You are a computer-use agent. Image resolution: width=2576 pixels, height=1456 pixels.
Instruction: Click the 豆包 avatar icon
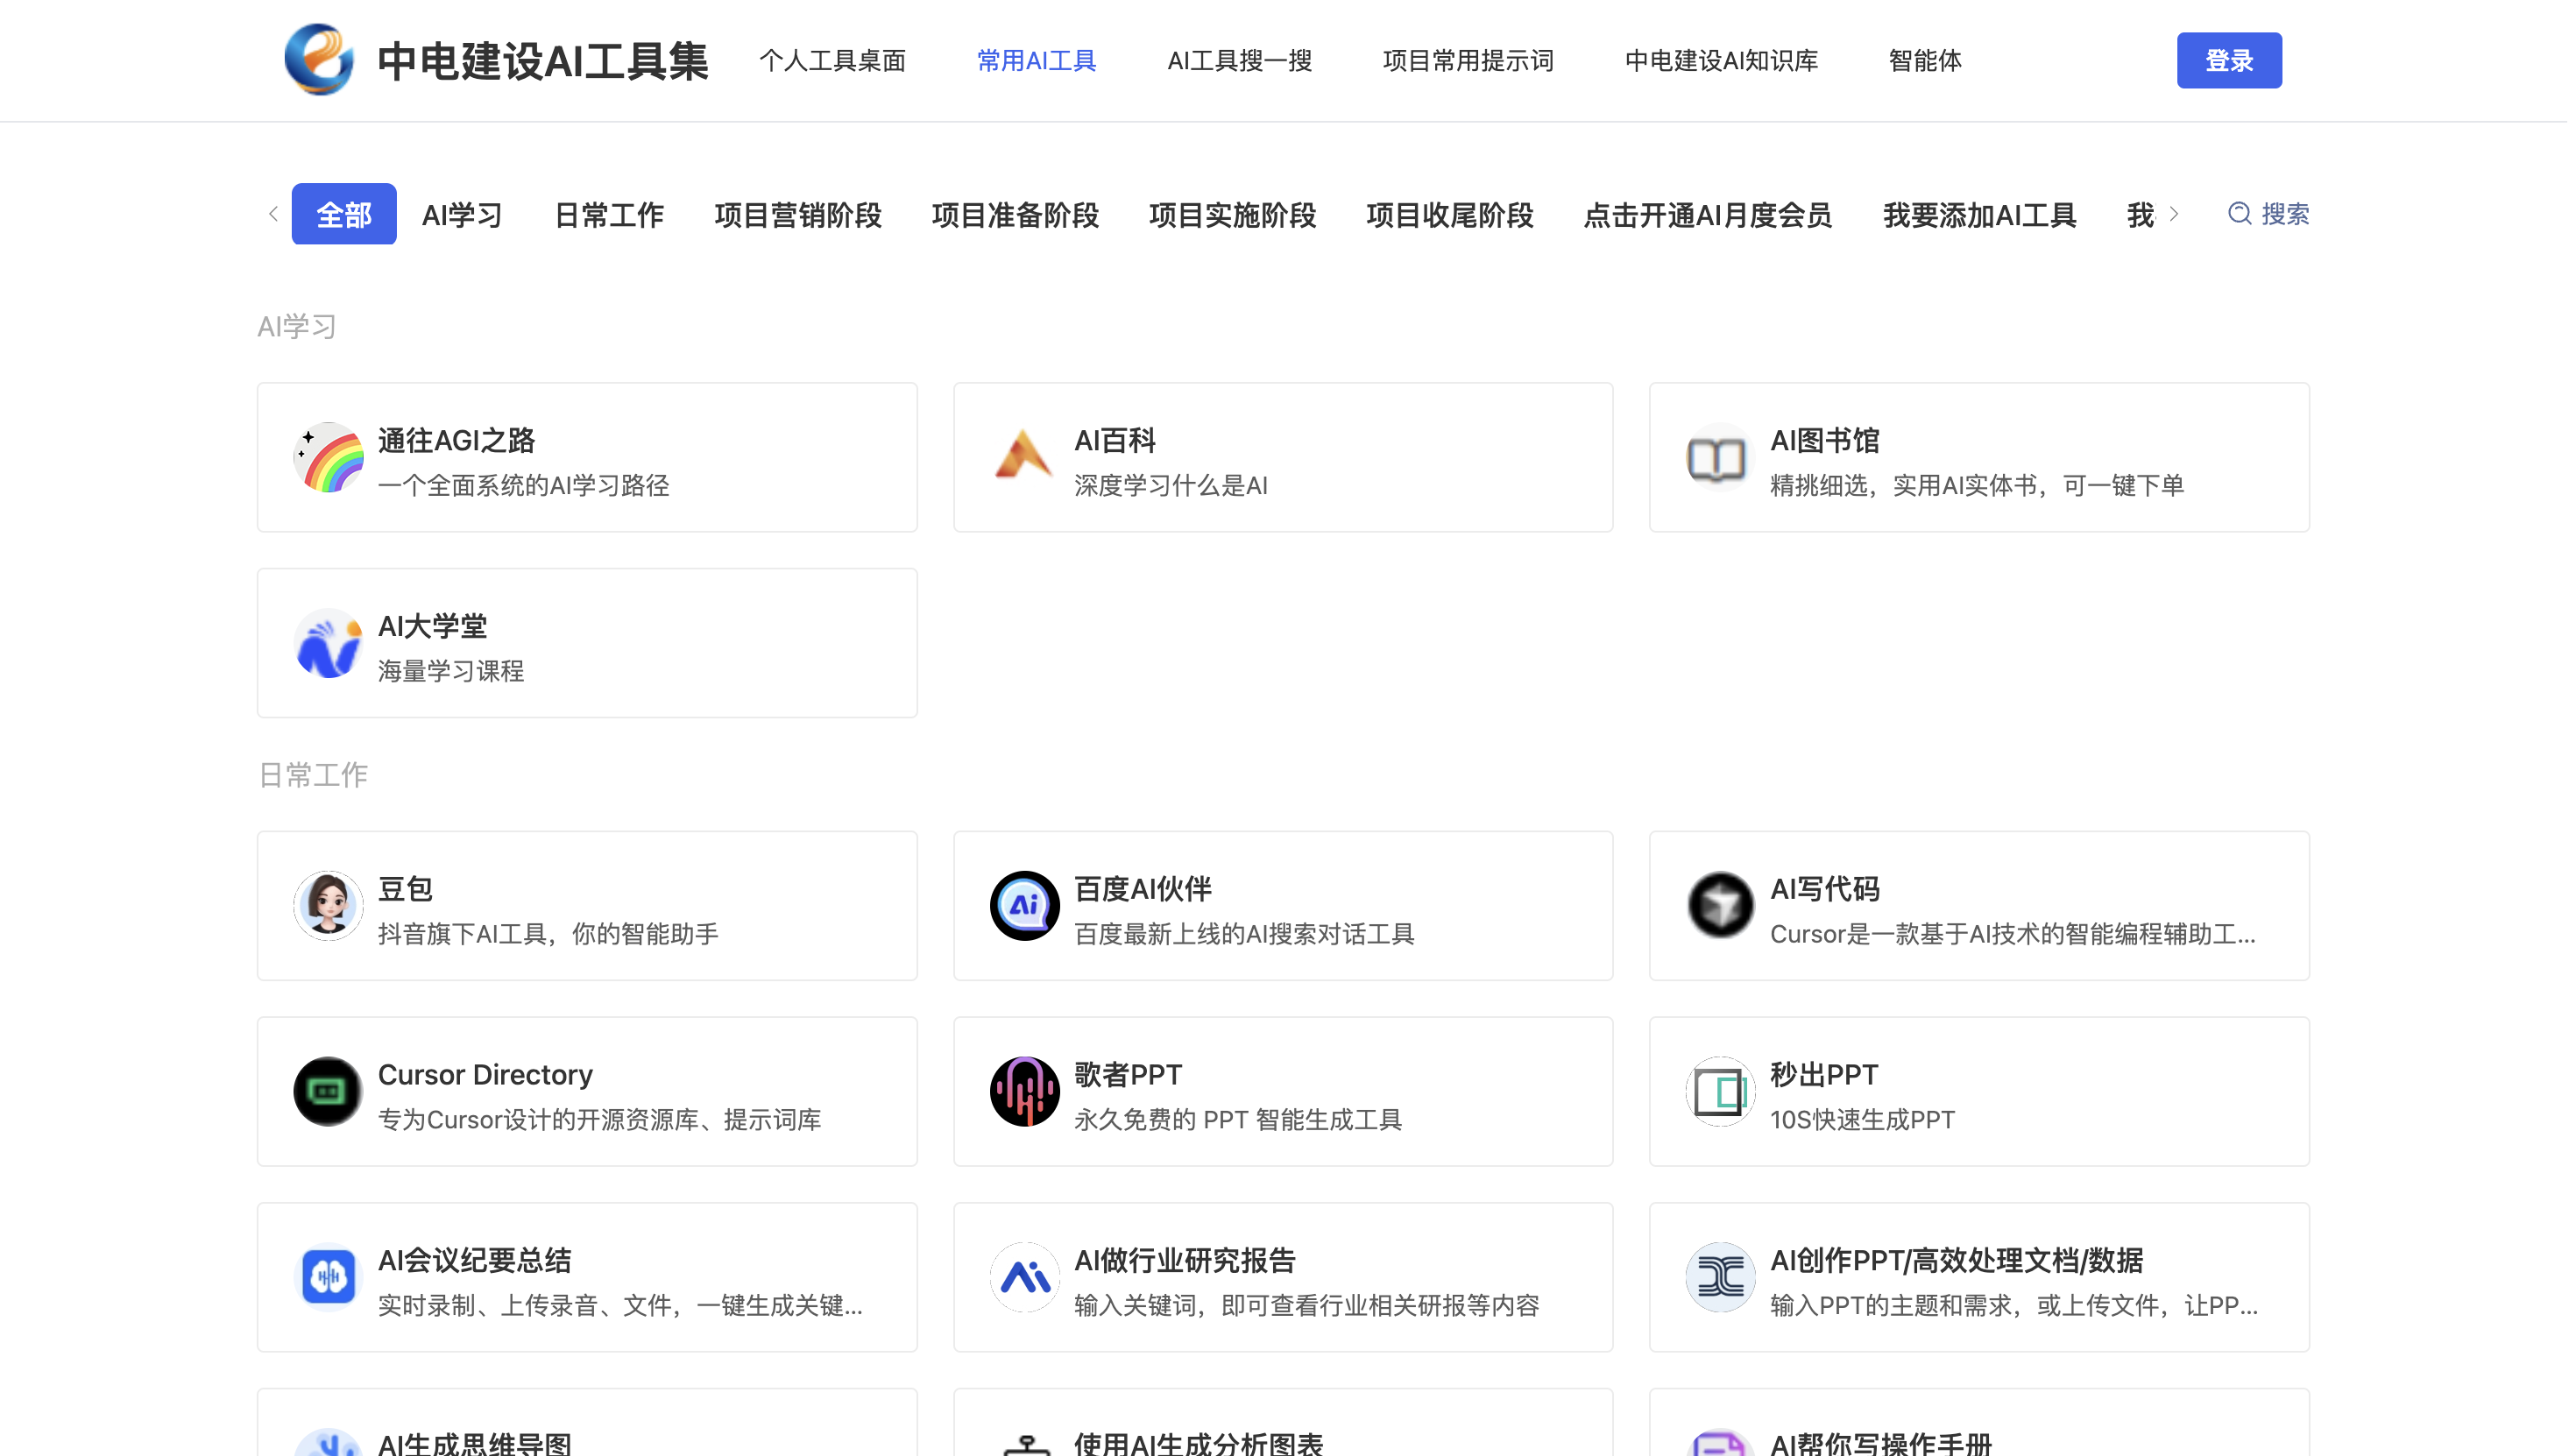(329, 908)
